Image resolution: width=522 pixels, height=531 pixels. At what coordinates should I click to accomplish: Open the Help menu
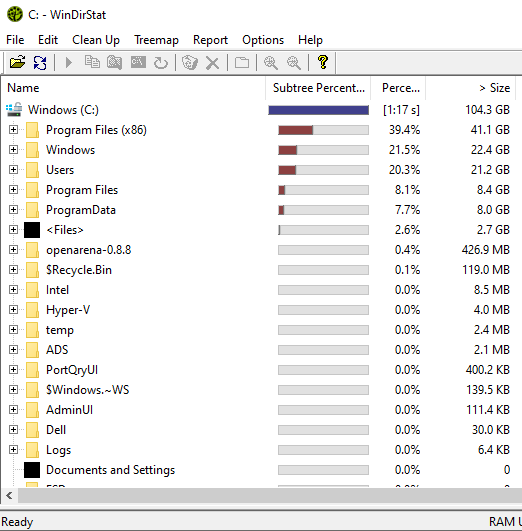coord(310,40)
